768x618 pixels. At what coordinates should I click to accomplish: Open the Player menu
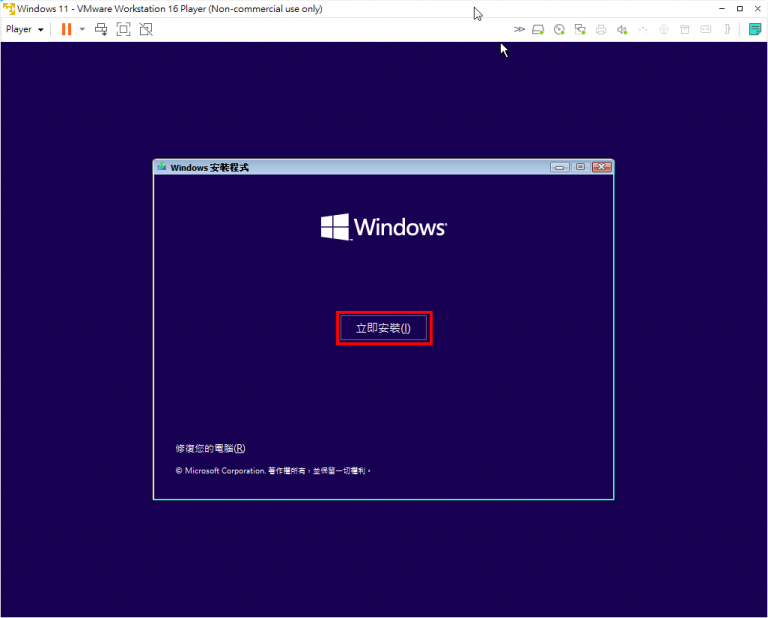coord(24,29)
